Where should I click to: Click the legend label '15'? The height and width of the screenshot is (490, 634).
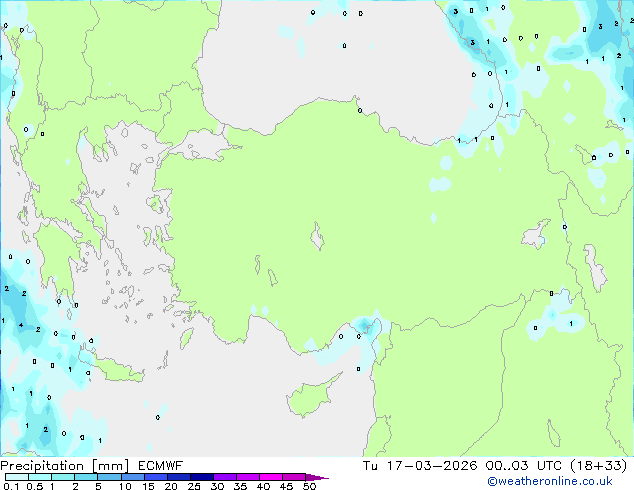(148, 486)
